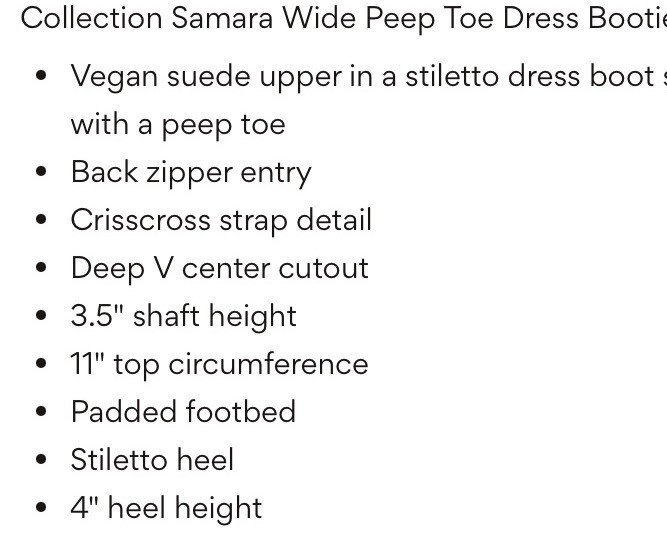Click the bullet dot before 11" top circumference
The width and height of the screenshot is (667, 546).
pyautogui.click(x=41, y=364)
